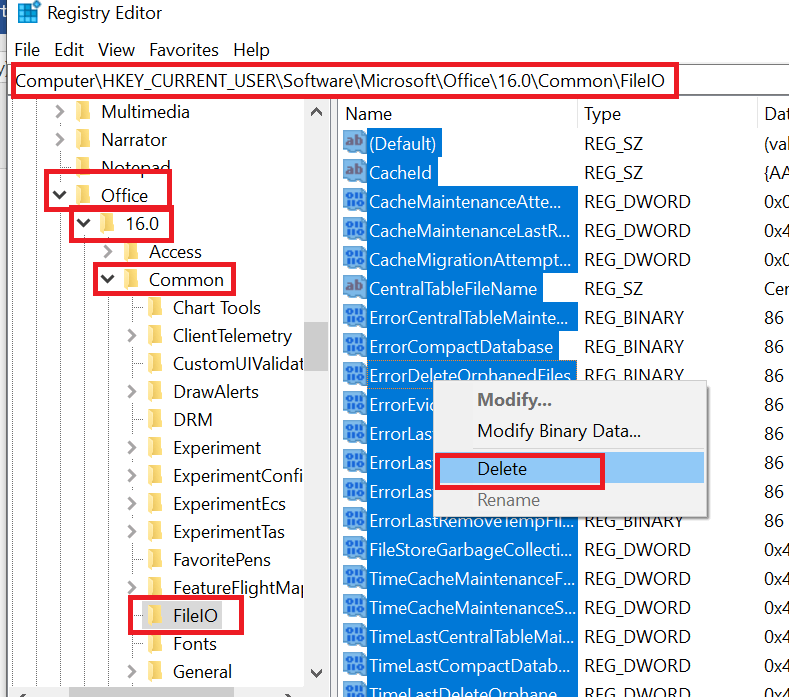Click the CentralTableFileName value name
The width and height of the screenshot is (789, 697).
point(453,289)
